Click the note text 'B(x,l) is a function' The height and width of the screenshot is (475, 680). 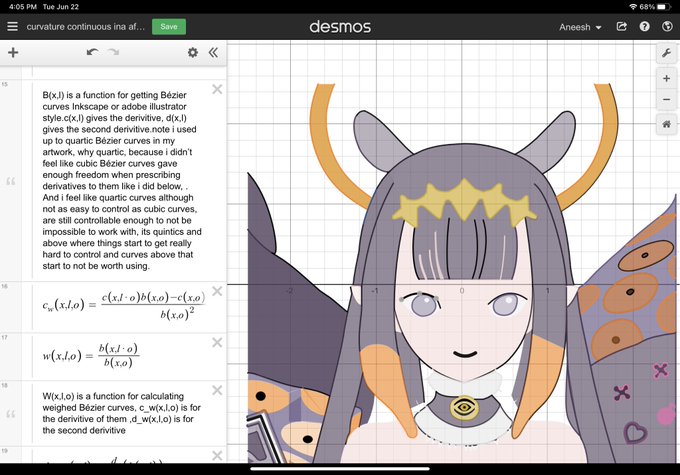(x=81, y=95)
